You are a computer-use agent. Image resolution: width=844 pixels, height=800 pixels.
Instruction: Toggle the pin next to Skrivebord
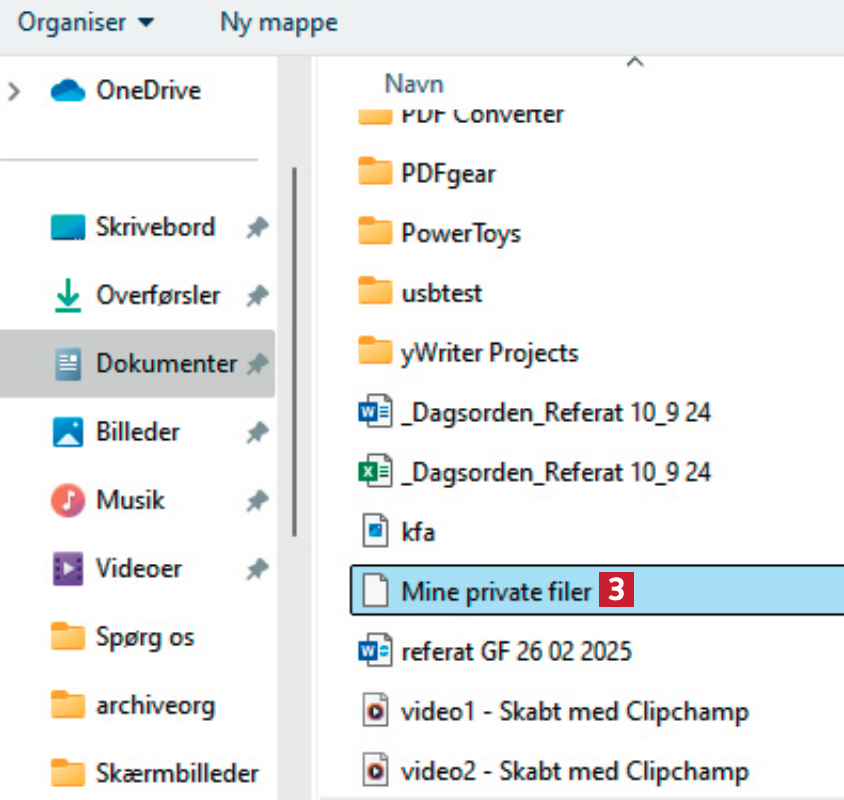click(x=257, y=228)
